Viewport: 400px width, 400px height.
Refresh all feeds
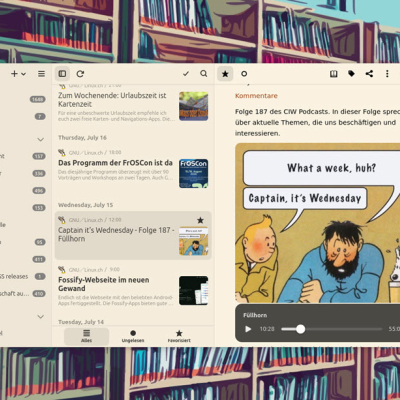coord(80,74)
